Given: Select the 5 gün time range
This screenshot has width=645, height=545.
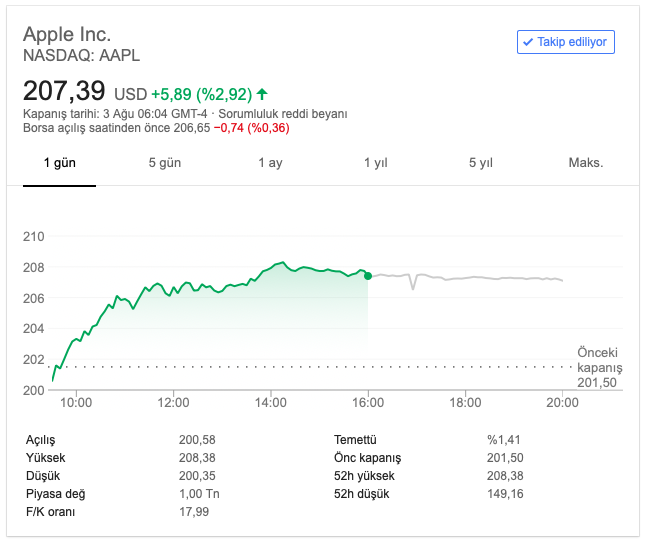Looking at the screenshot, I should [x=164, y=163].
